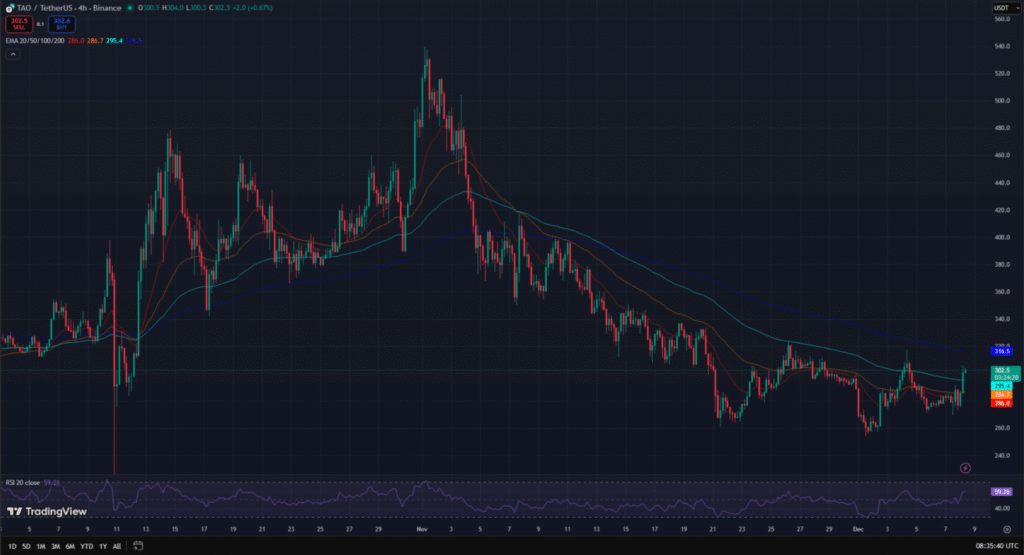Select the 5D time range
This screenshot has width=1024, height=555.
[x=26, y=546]
